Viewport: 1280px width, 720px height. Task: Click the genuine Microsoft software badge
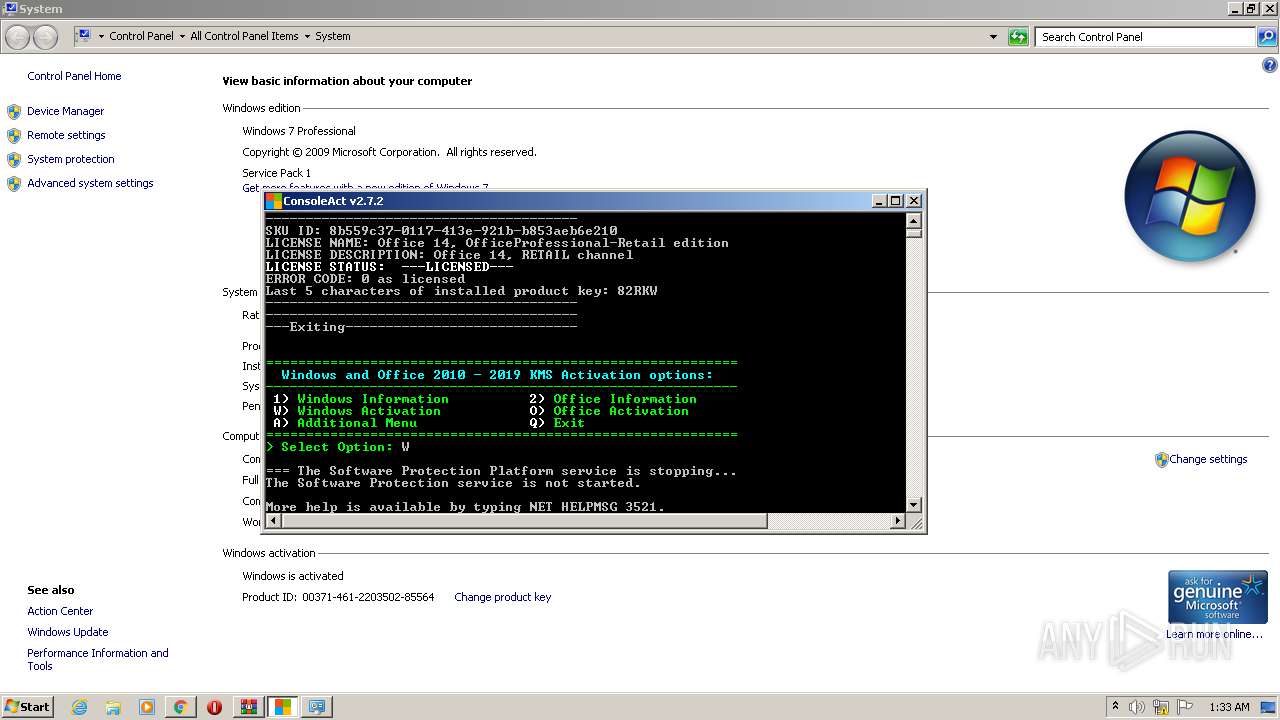pyautogui.click(x=1217, y=597)
